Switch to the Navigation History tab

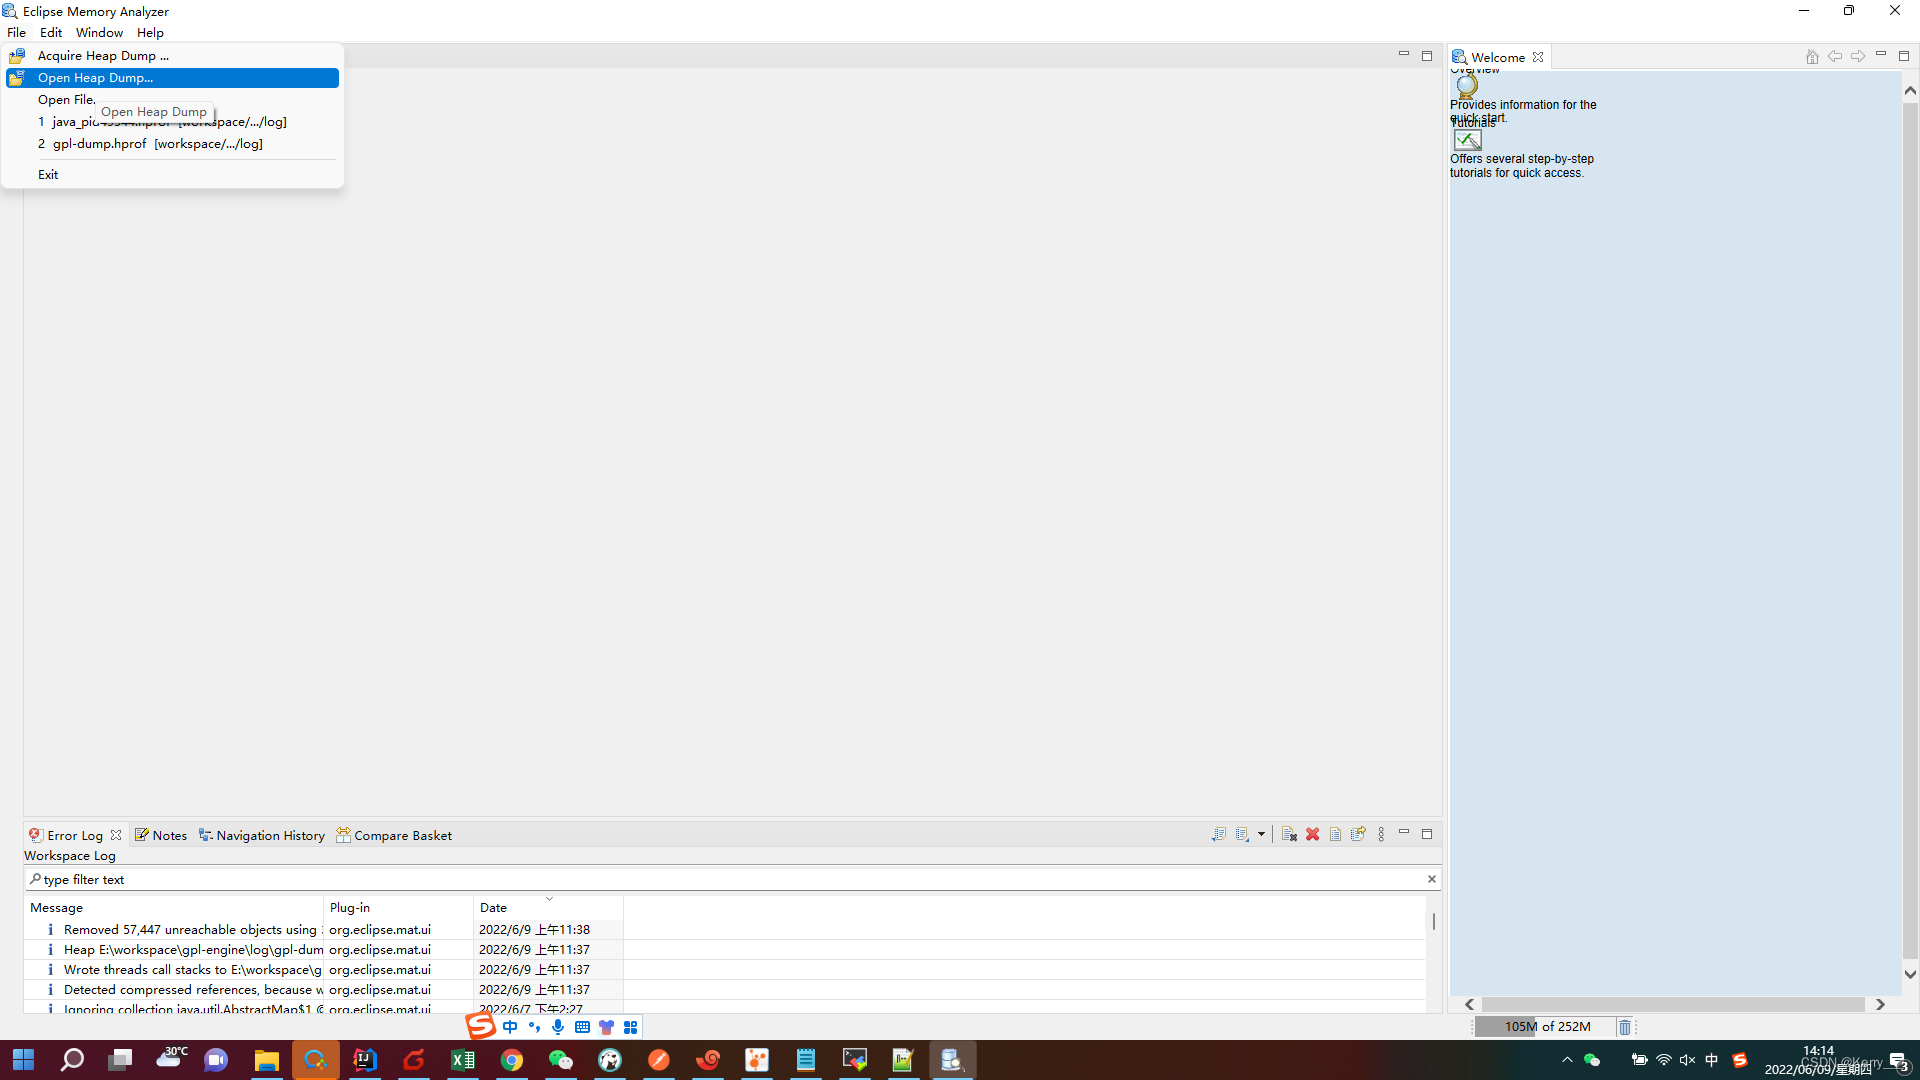point(262,835)
